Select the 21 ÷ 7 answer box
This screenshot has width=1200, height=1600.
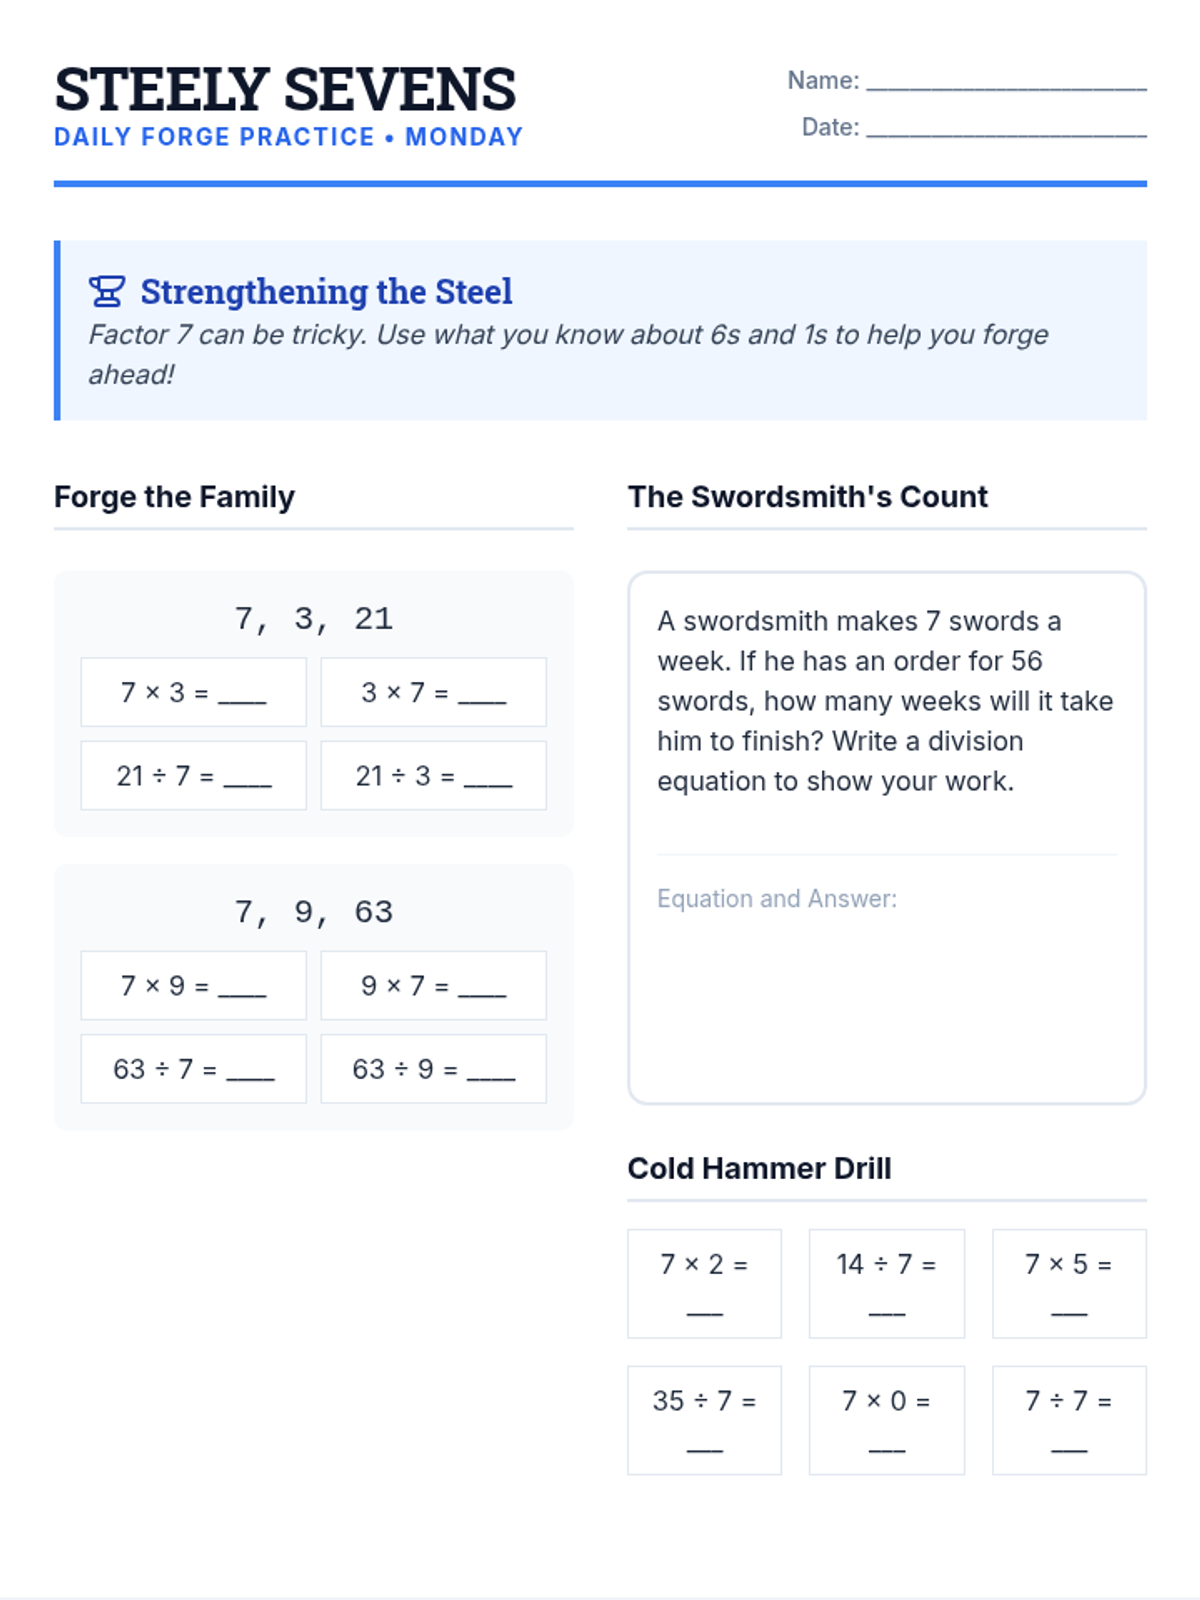[x=193, y=775]
